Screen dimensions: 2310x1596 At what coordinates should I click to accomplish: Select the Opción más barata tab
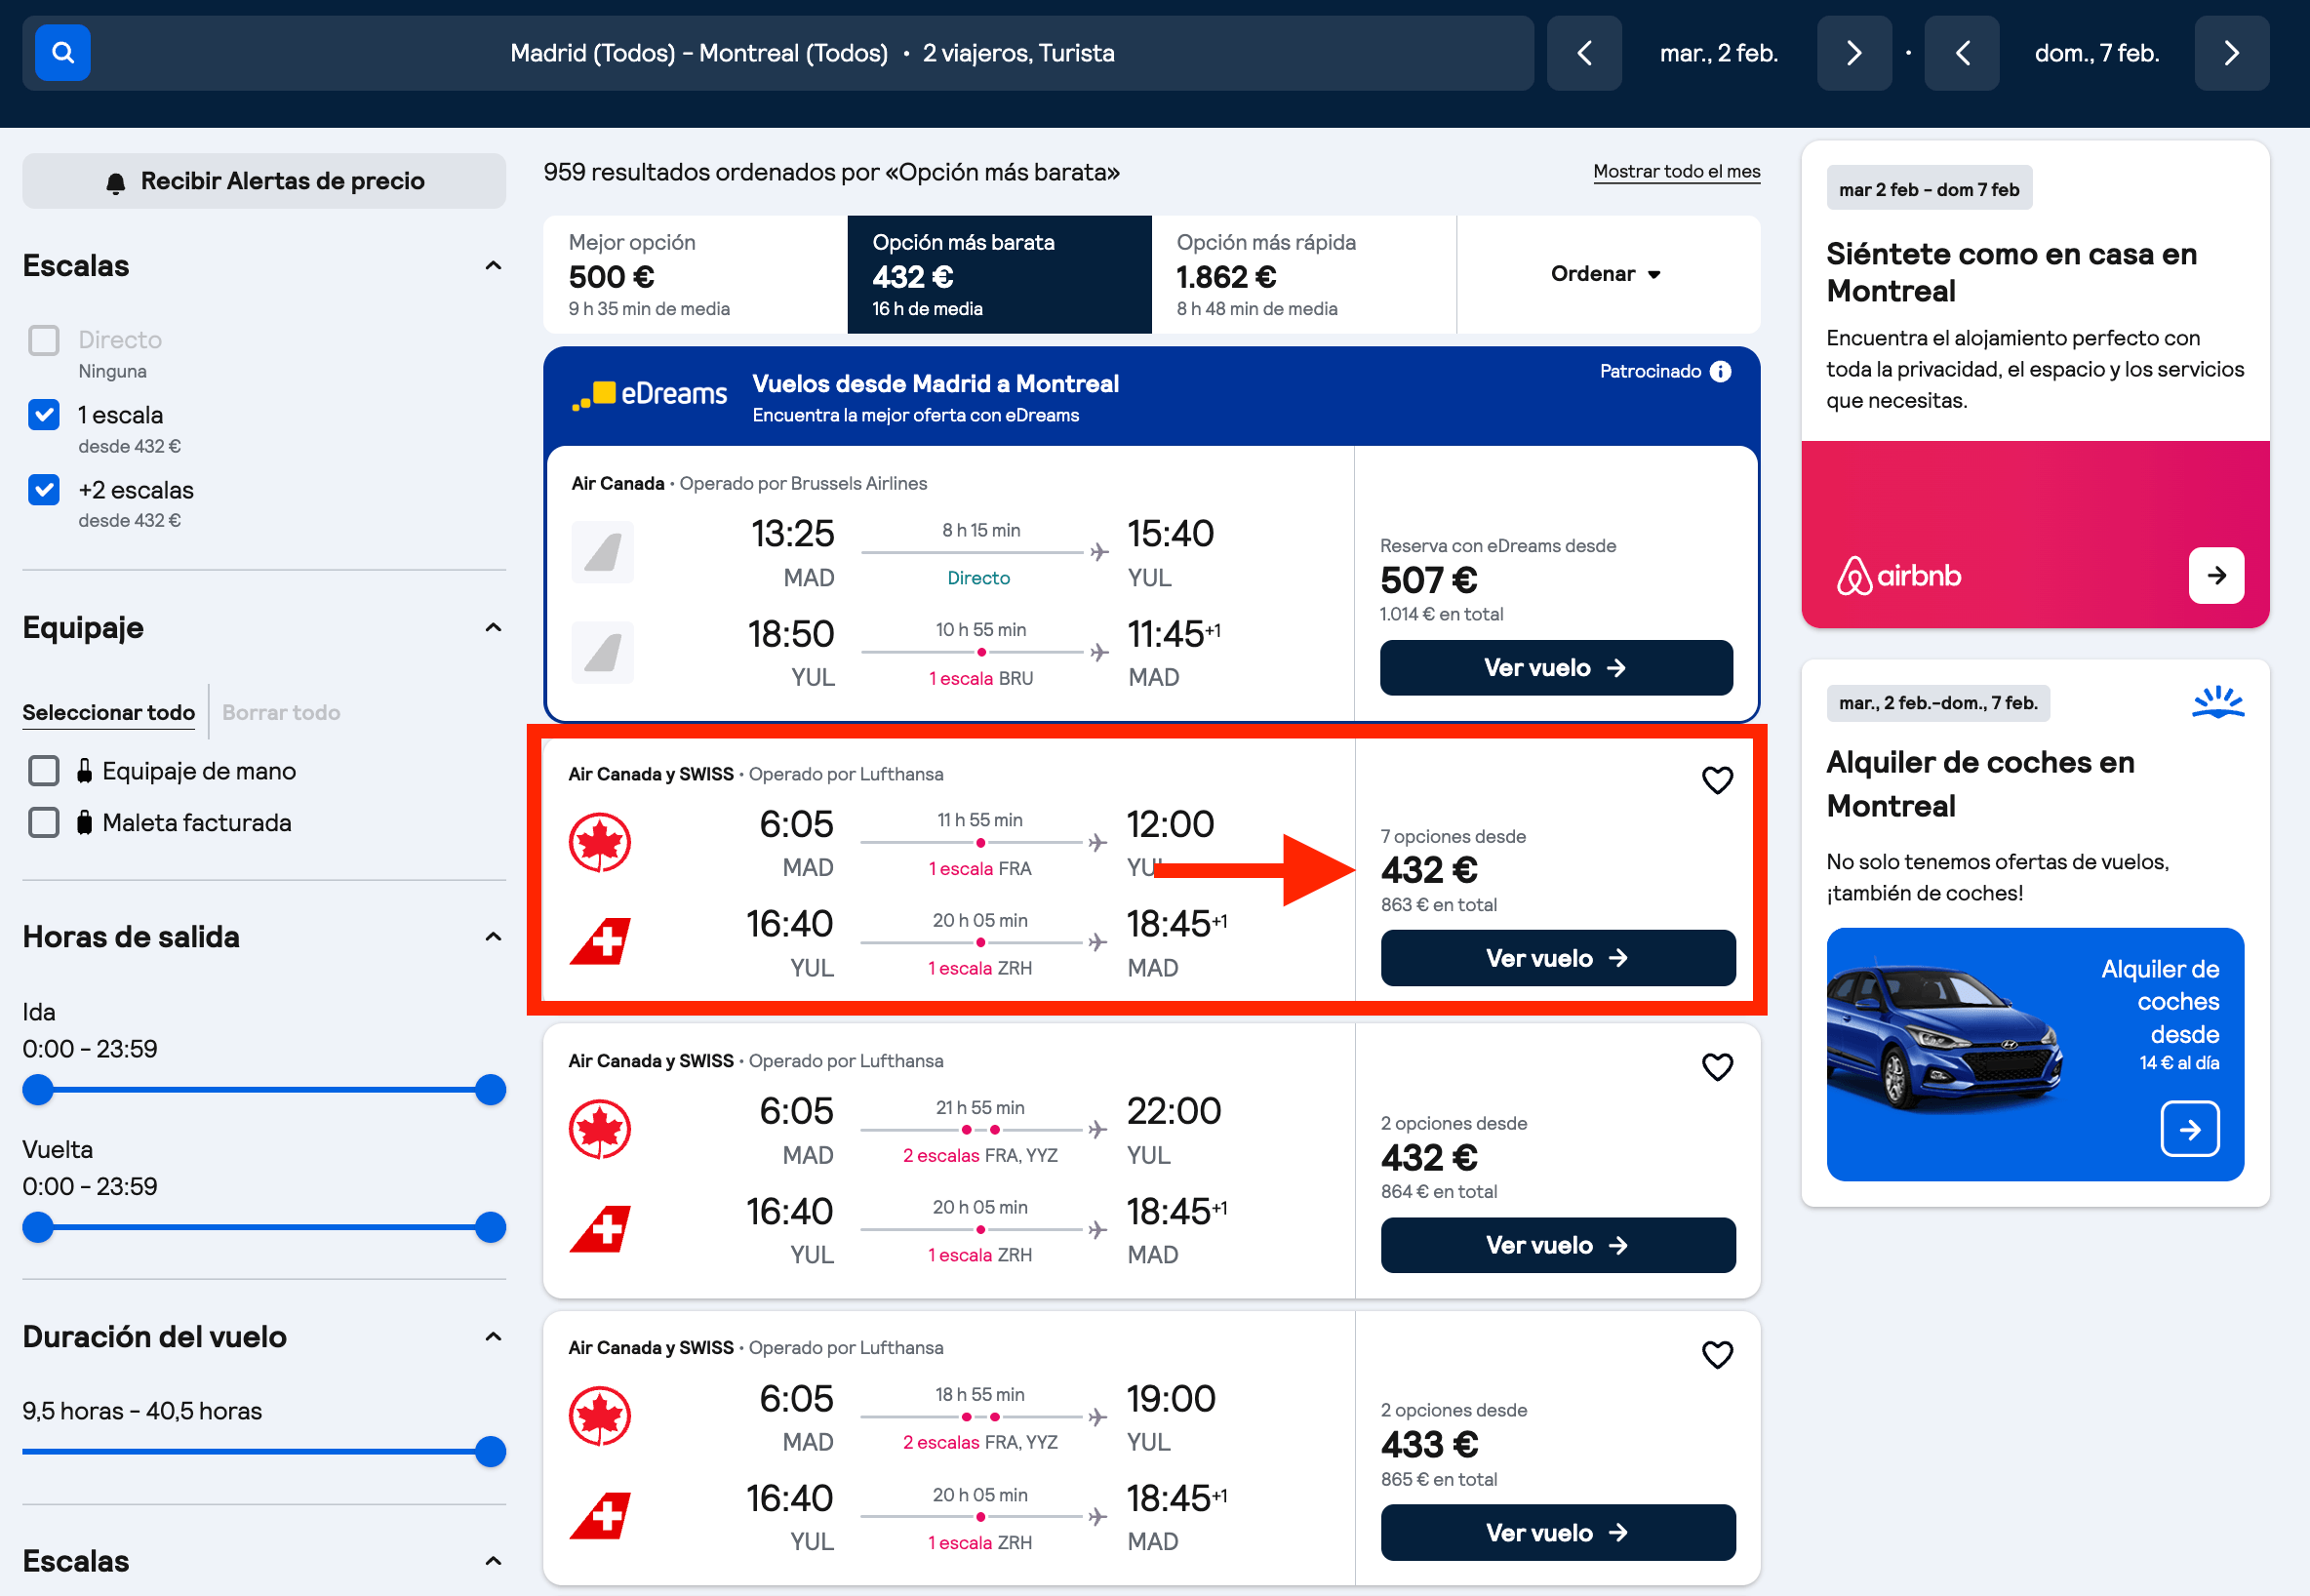point(999,274)
